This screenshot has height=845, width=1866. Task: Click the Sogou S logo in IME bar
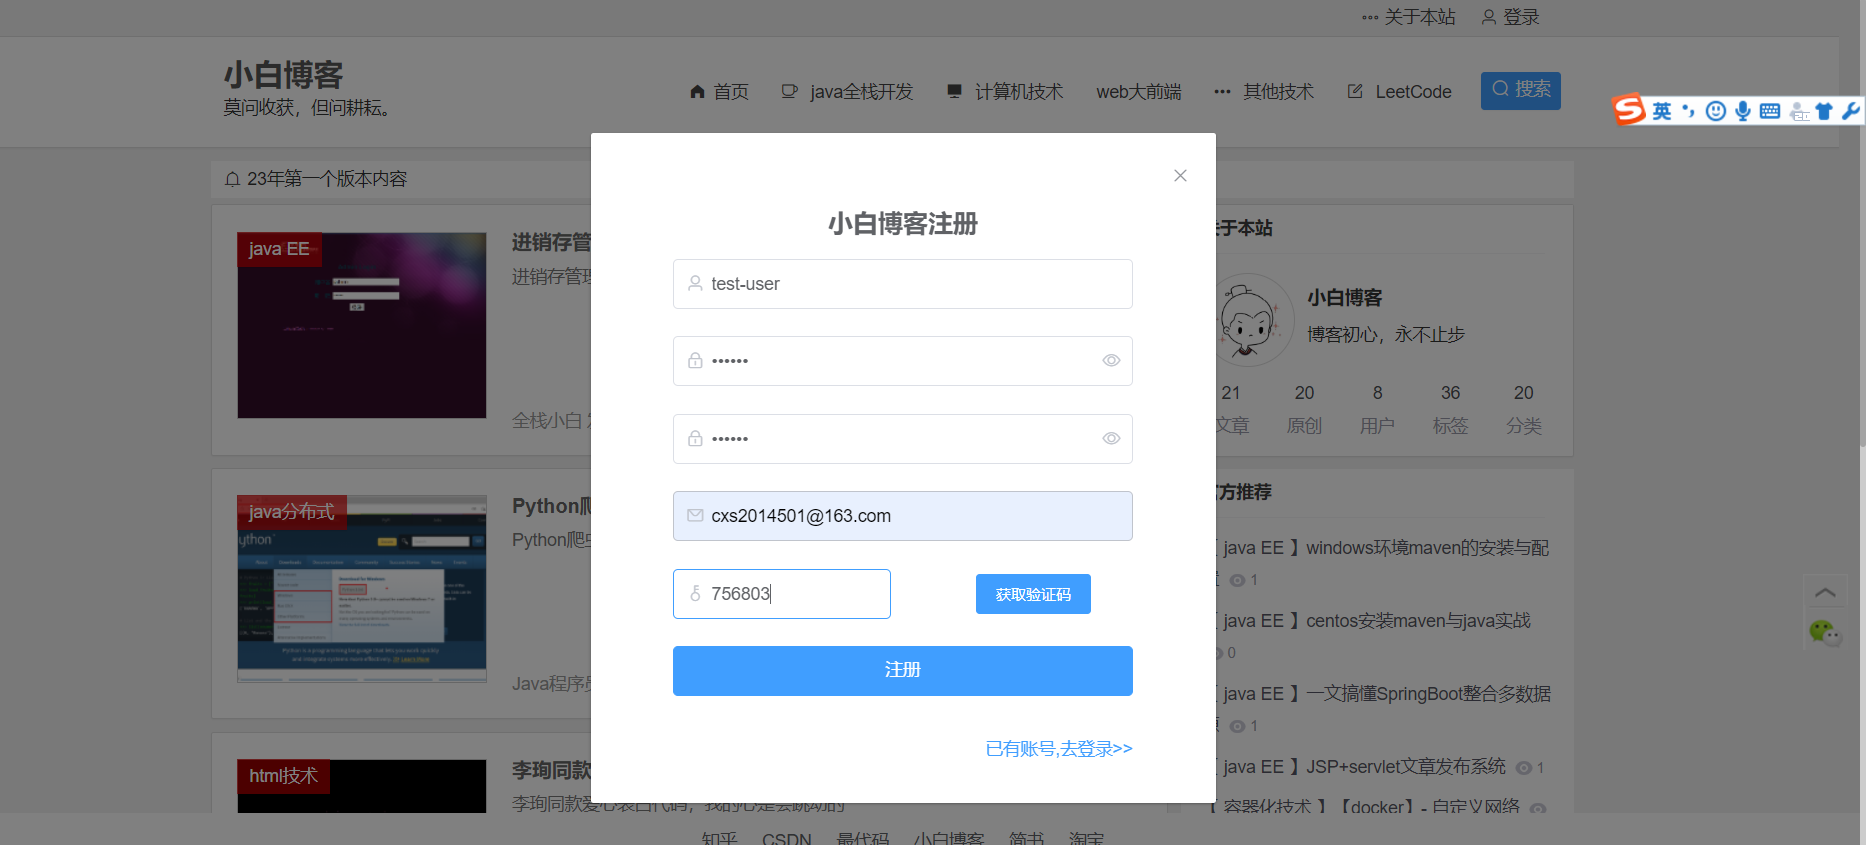(x=1629, y=109)
